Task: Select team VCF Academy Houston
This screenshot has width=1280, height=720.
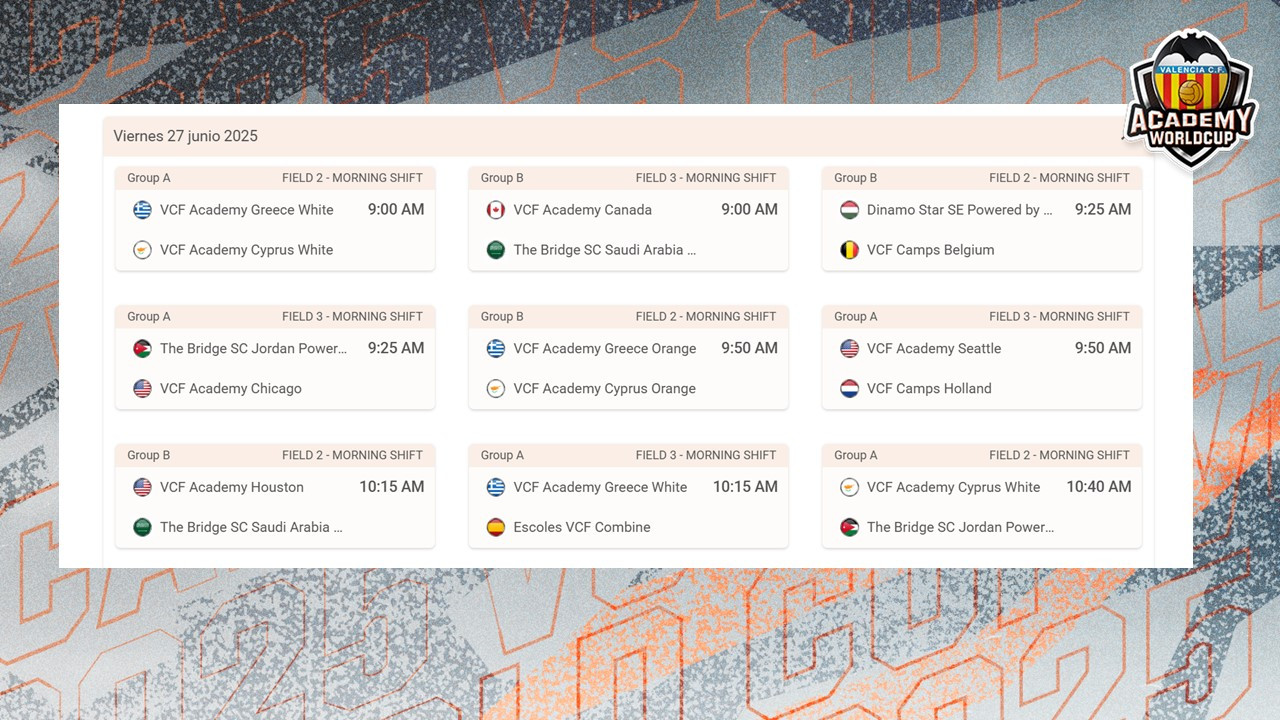Action: pyautogui.click(x=232, y=488)
